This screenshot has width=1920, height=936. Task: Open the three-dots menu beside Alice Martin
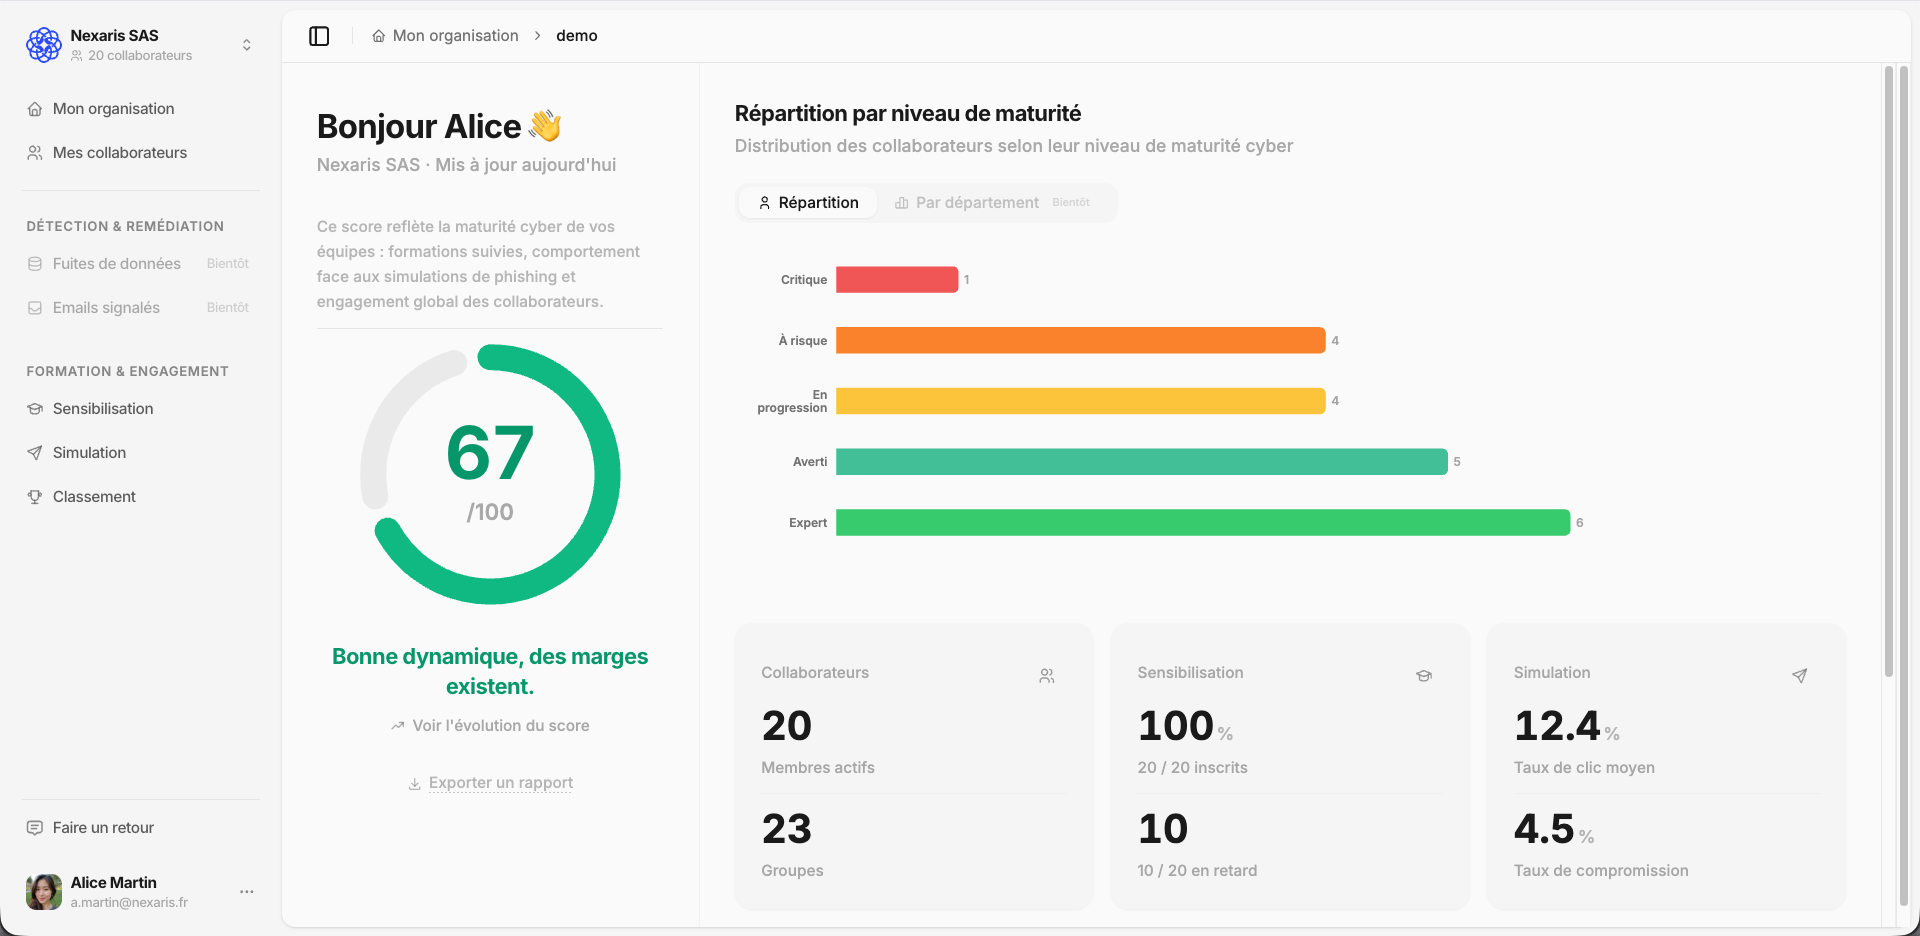[x=247, y=892]
